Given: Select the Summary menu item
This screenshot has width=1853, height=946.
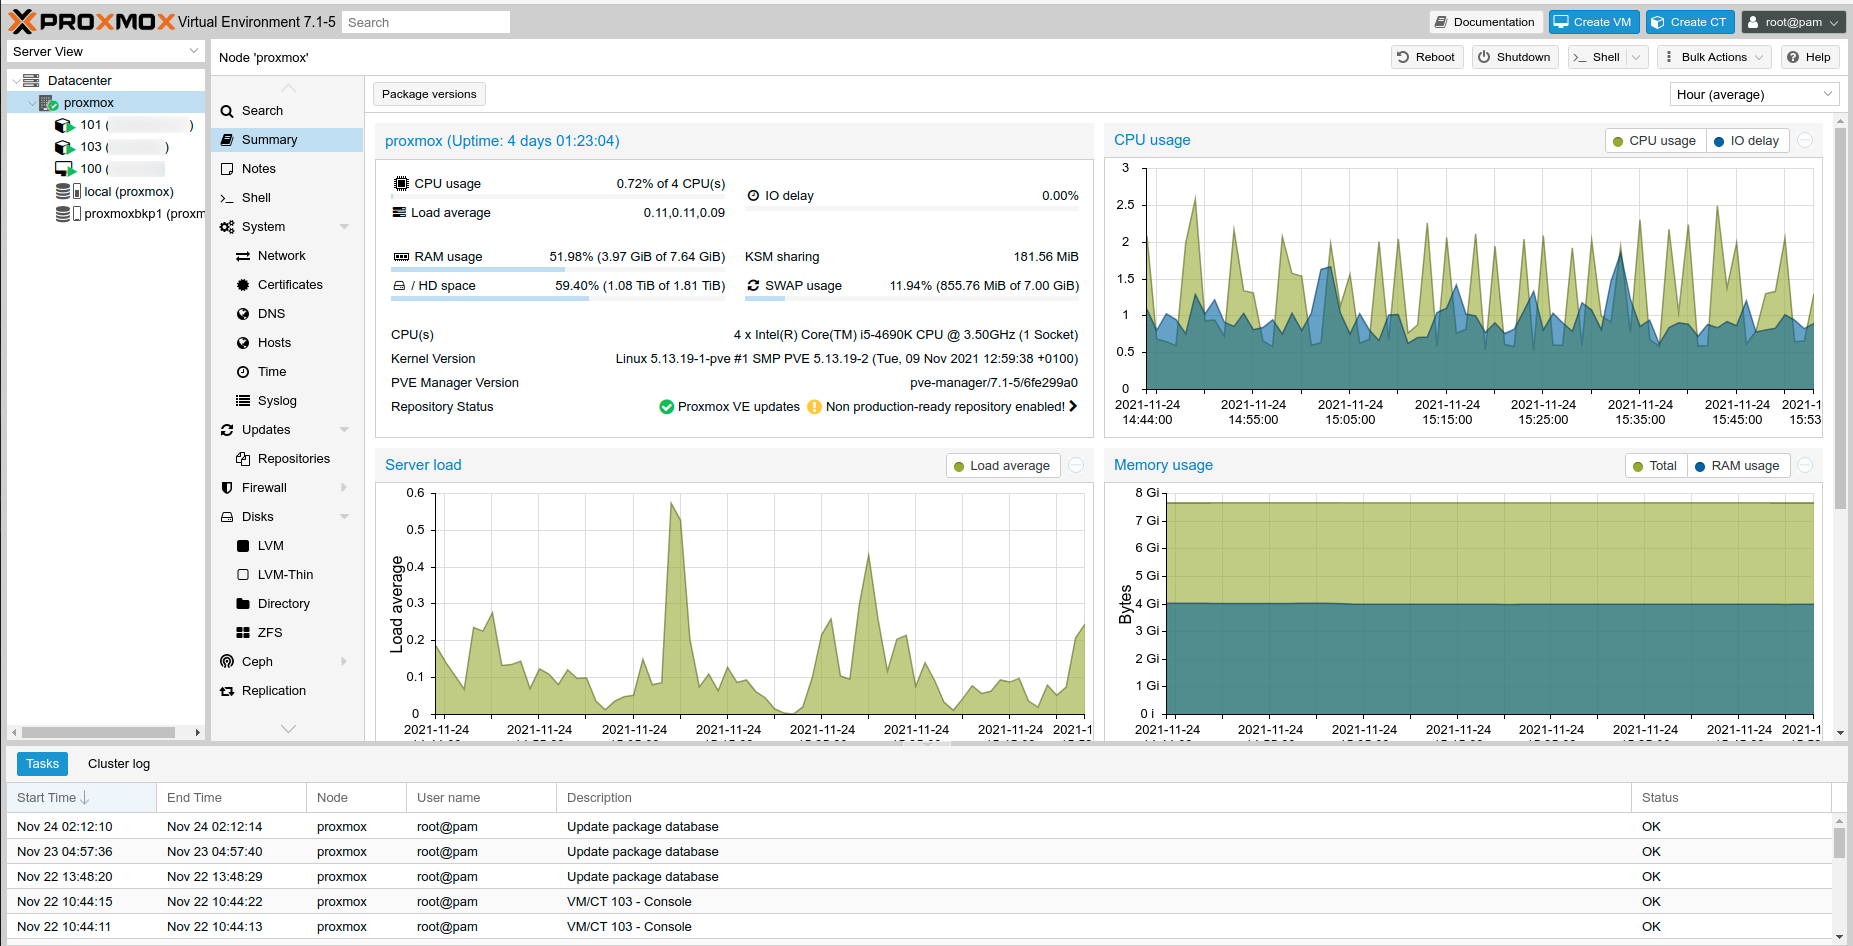Looking at the screenshot, I should click(288, 140).
